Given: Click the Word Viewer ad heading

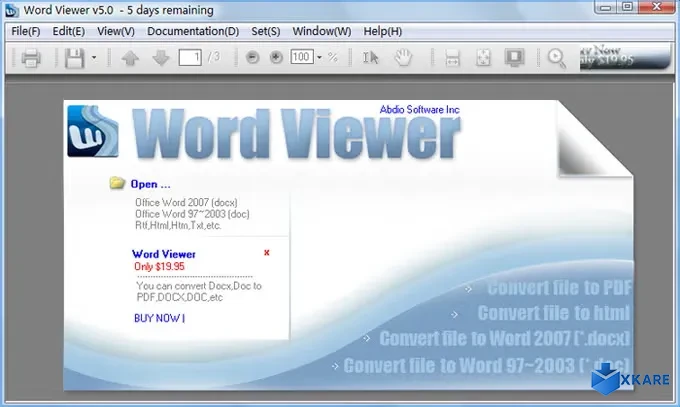Looking at the screenshot, I should 164,254.
